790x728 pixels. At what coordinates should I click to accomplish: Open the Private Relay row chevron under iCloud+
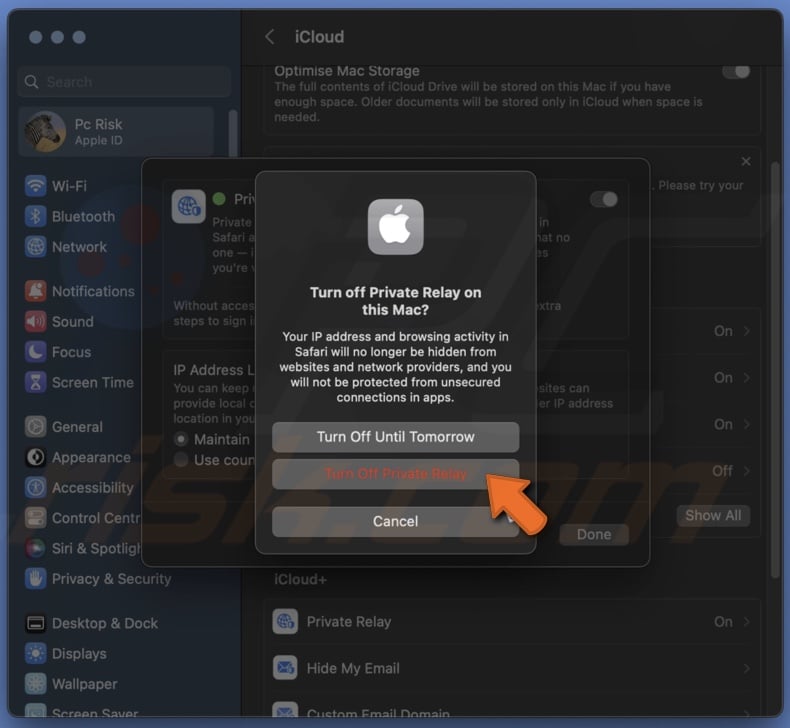(747, 622)
